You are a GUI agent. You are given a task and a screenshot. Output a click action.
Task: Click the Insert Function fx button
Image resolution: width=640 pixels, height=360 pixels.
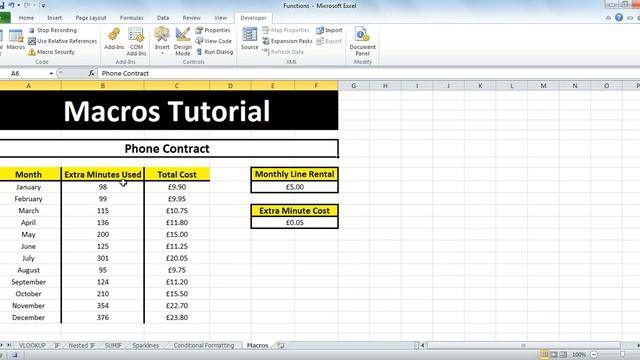pos(91,73)
